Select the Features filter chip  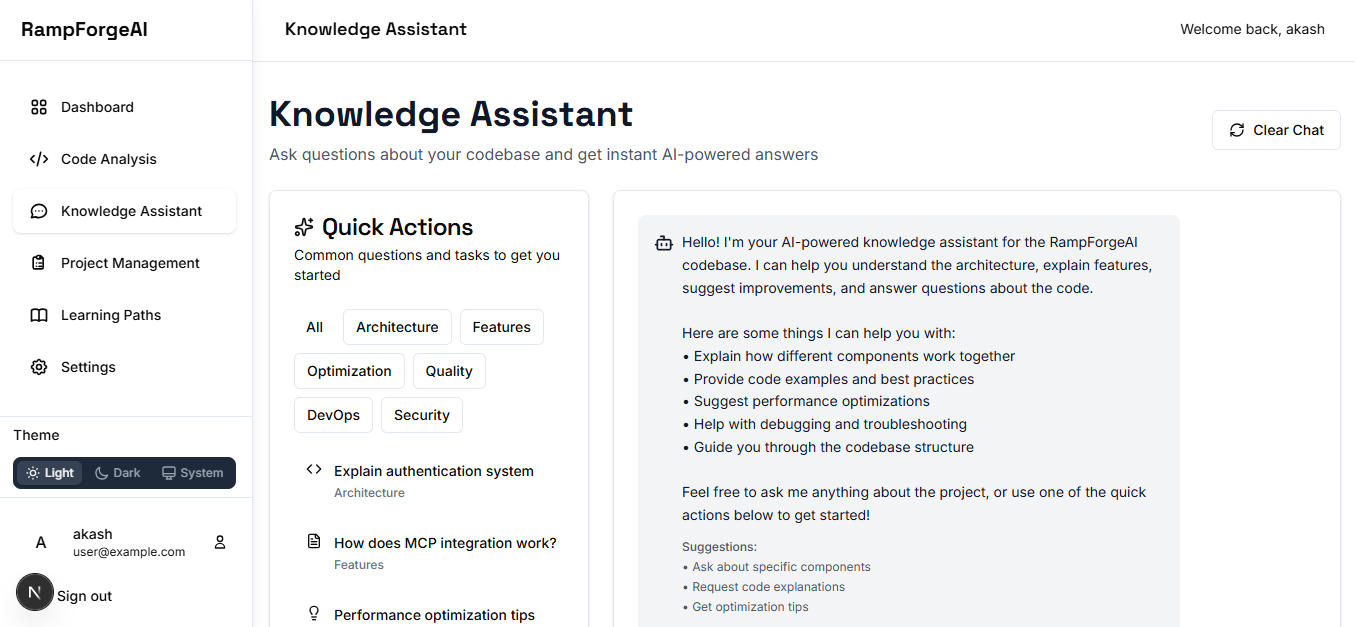(x=501, y=327)
